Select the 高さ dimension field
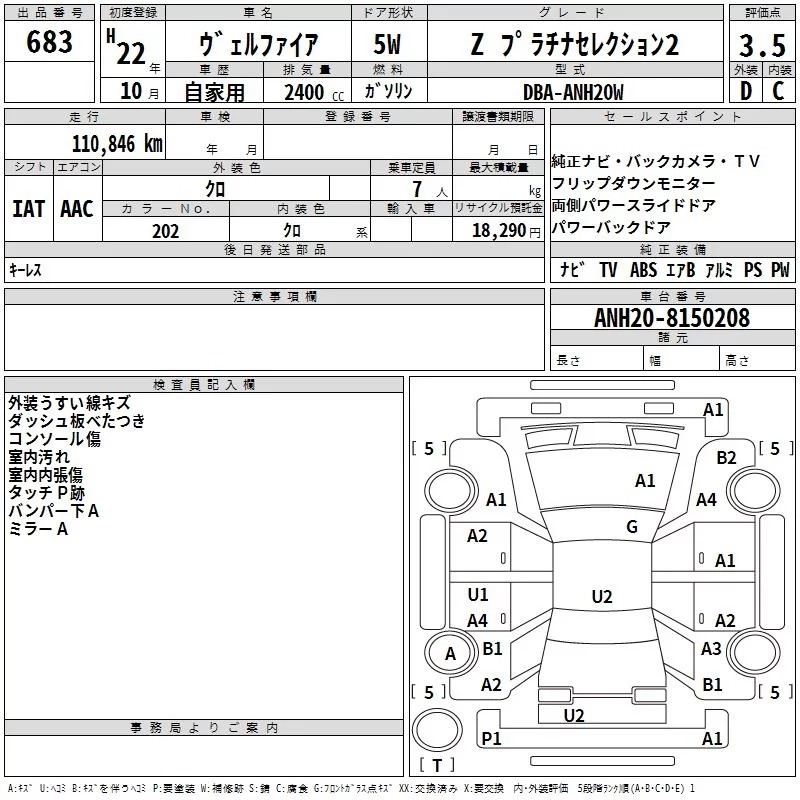The width and height of the screenshot is (800, 800). pos(758,360)
